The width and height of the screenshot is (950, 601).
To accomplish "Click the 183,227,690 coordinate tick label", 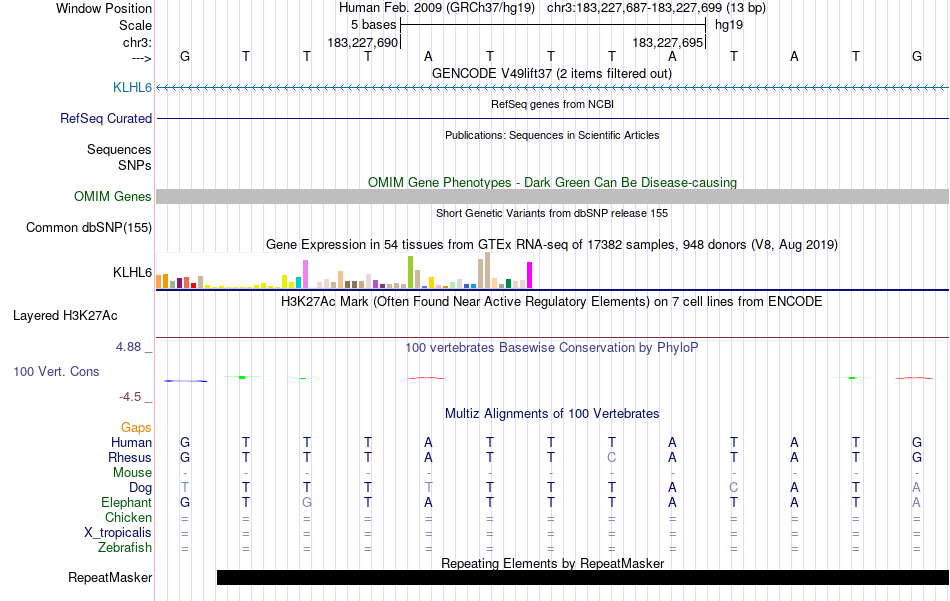I will (x=362, y=42).
